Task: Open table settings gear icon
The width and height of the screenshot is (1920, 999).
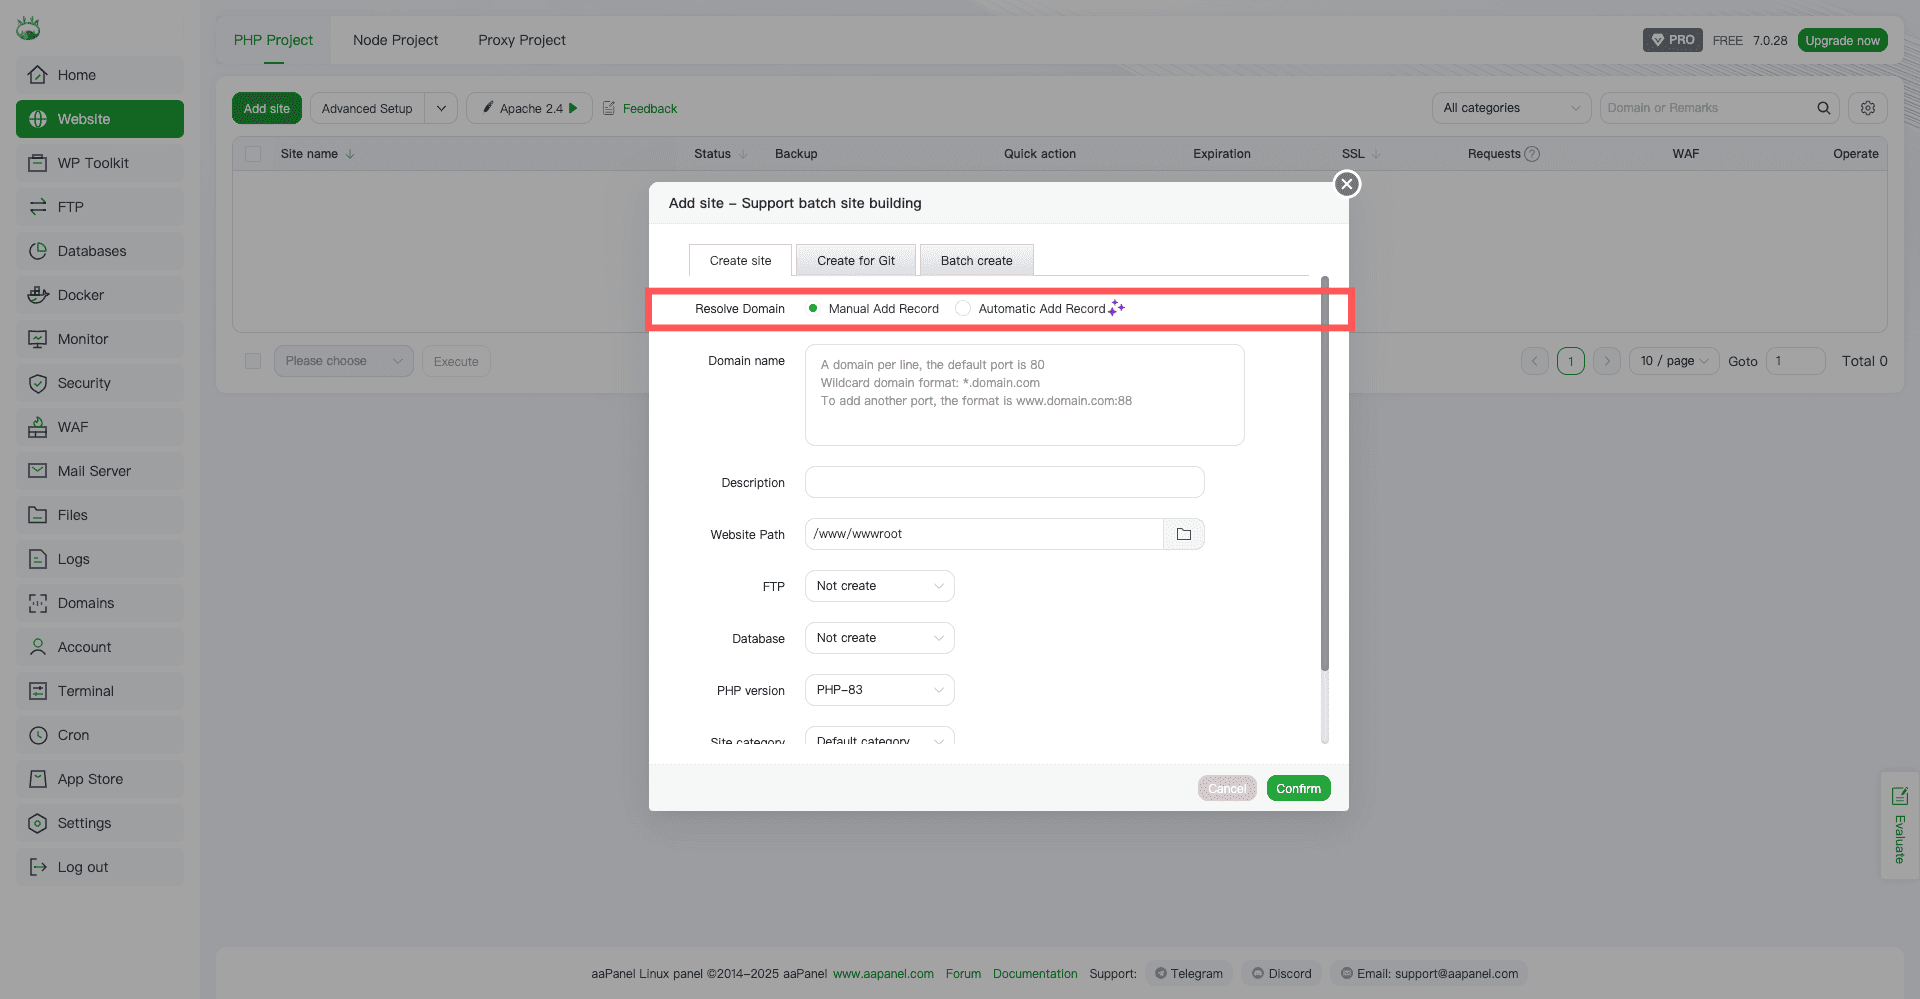Action: [1867, 108]
